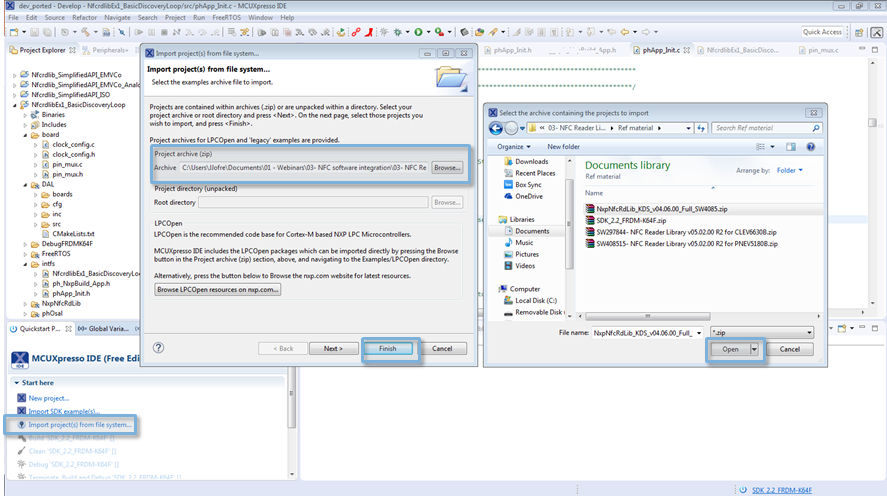Viewport: 887px width, 496px height.
Task: Click New folder in the file chooser
Action: coord(563,147)
